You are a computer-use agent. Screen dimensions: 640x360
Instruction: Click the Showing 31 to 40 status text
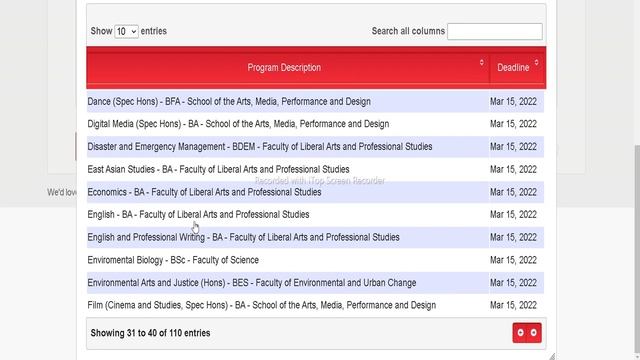coord(150,333)
